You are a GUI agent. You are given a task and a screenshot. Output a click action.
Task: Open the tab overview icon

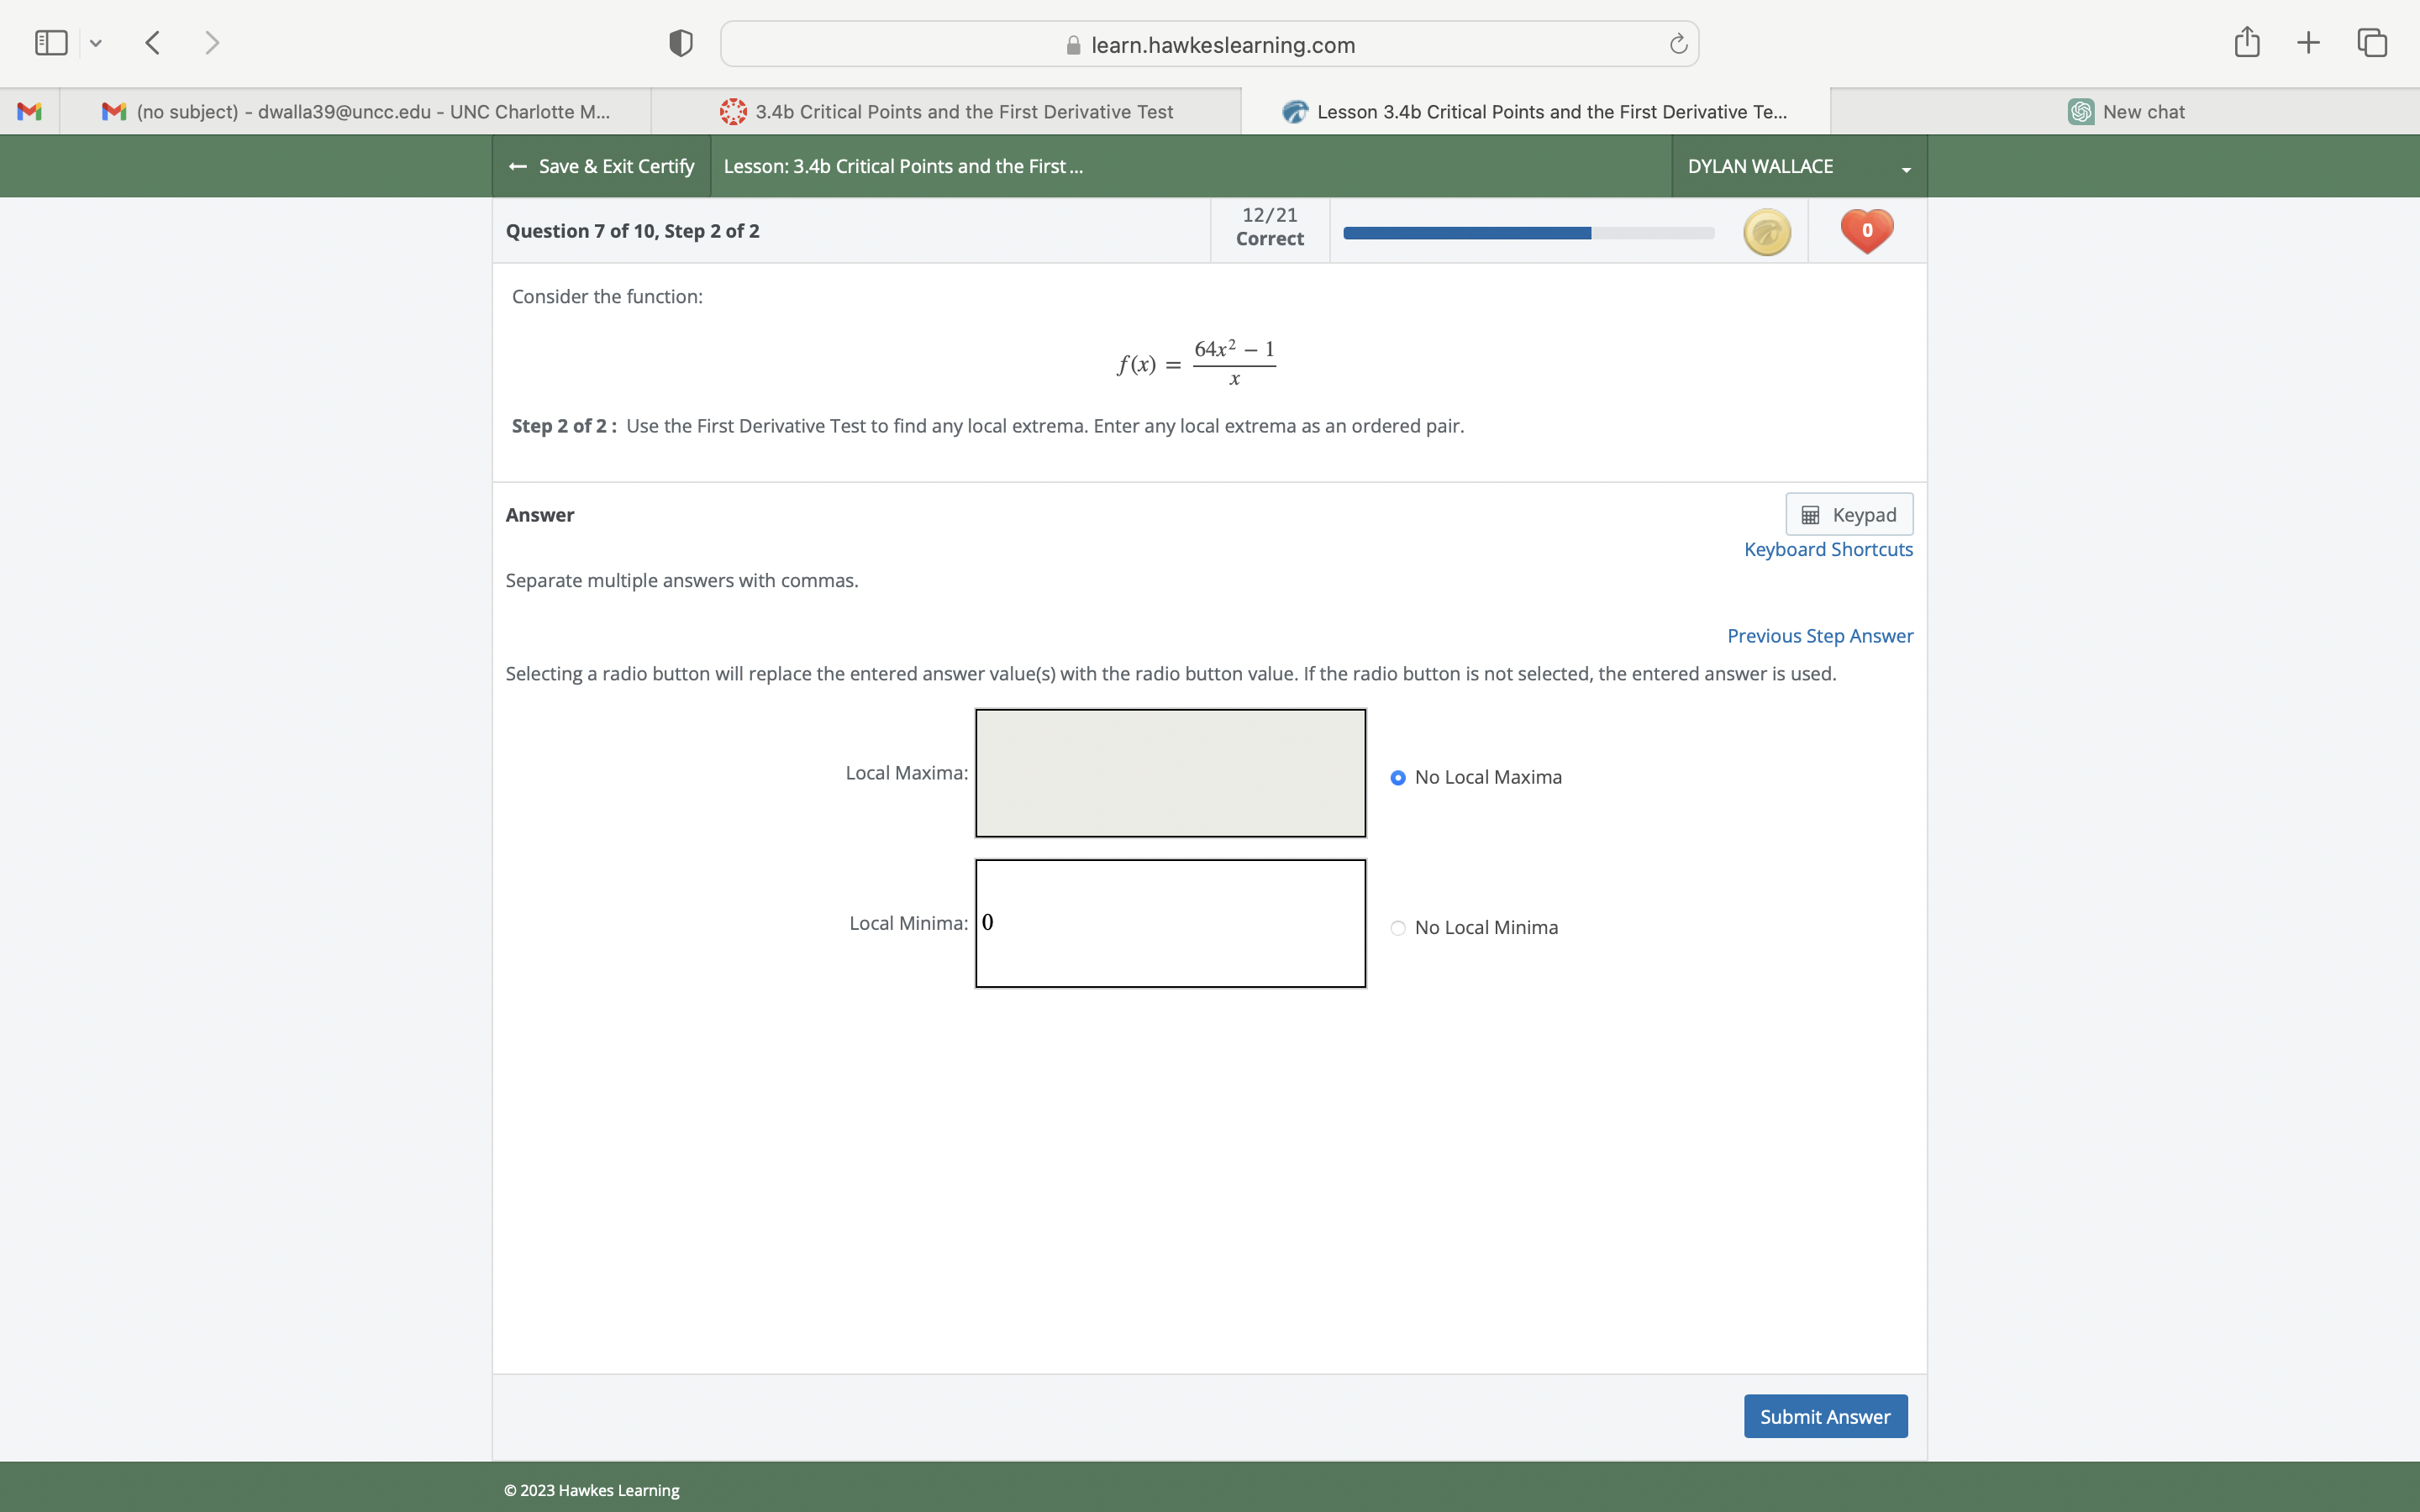tap(2371, 42)
